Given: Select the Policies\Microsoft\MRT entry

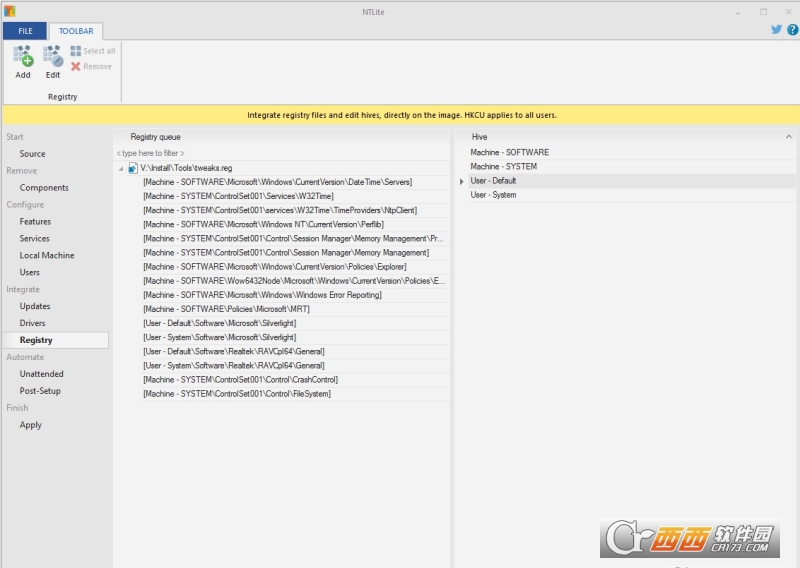Looking at the screenshot, I should tap(295, 309).
